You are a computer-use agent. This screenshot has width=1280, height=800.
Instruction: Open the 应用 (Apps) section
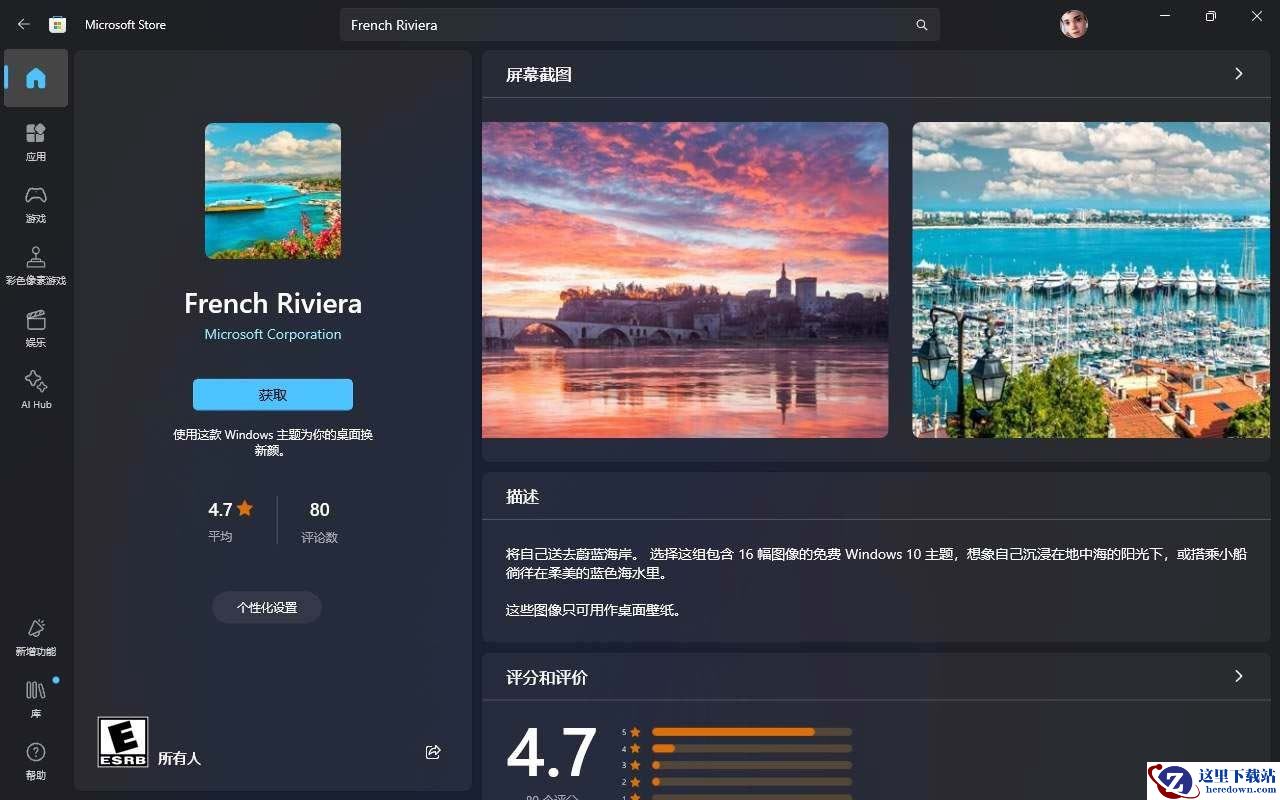36,141
